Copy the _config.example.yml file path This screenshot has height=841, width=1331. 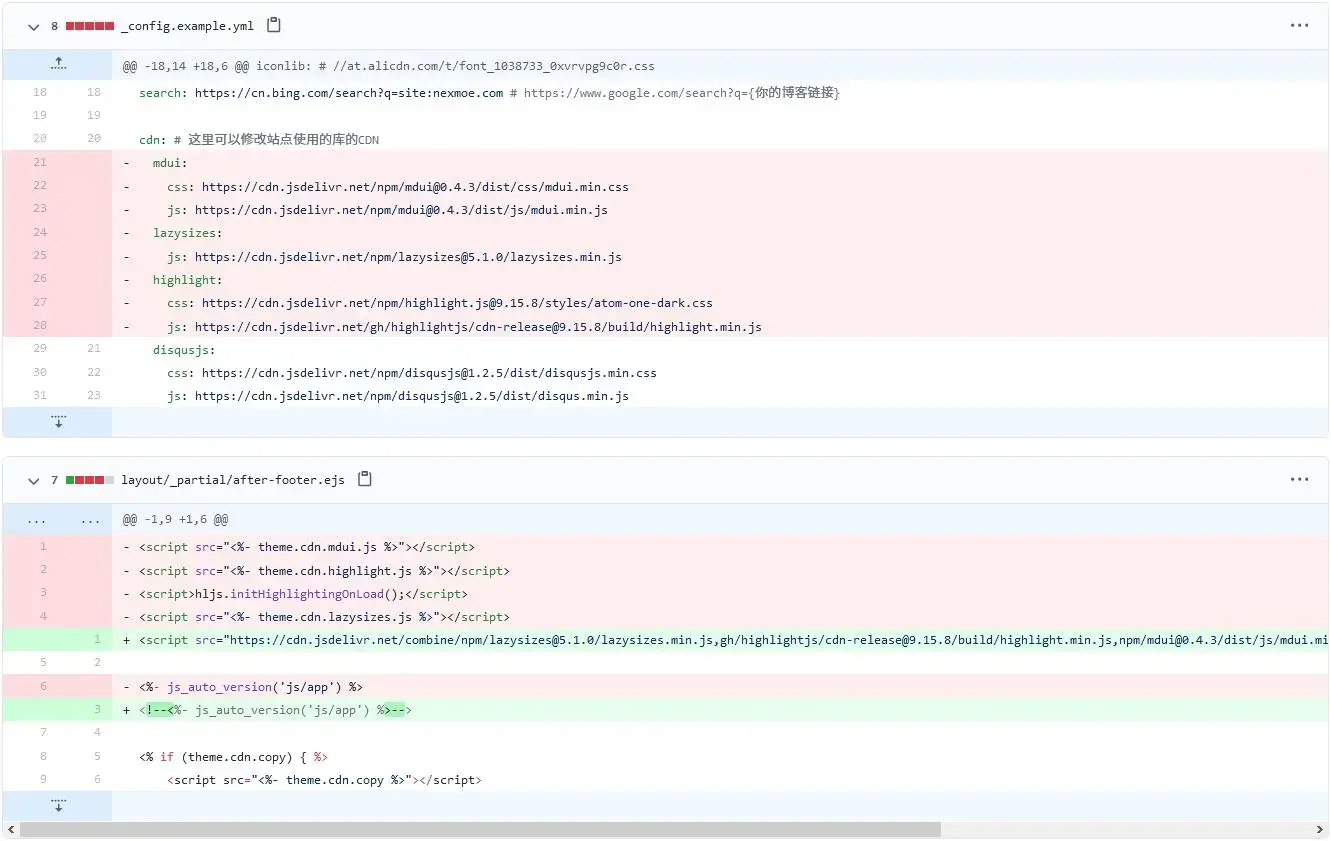pyautogui.click(x=273, y=25)
